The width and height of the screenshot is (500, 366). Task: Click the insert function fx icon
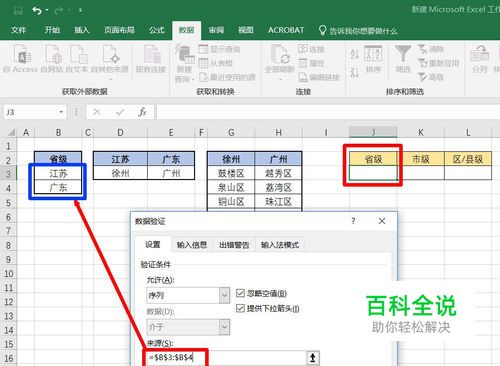(x=142, y=112)
